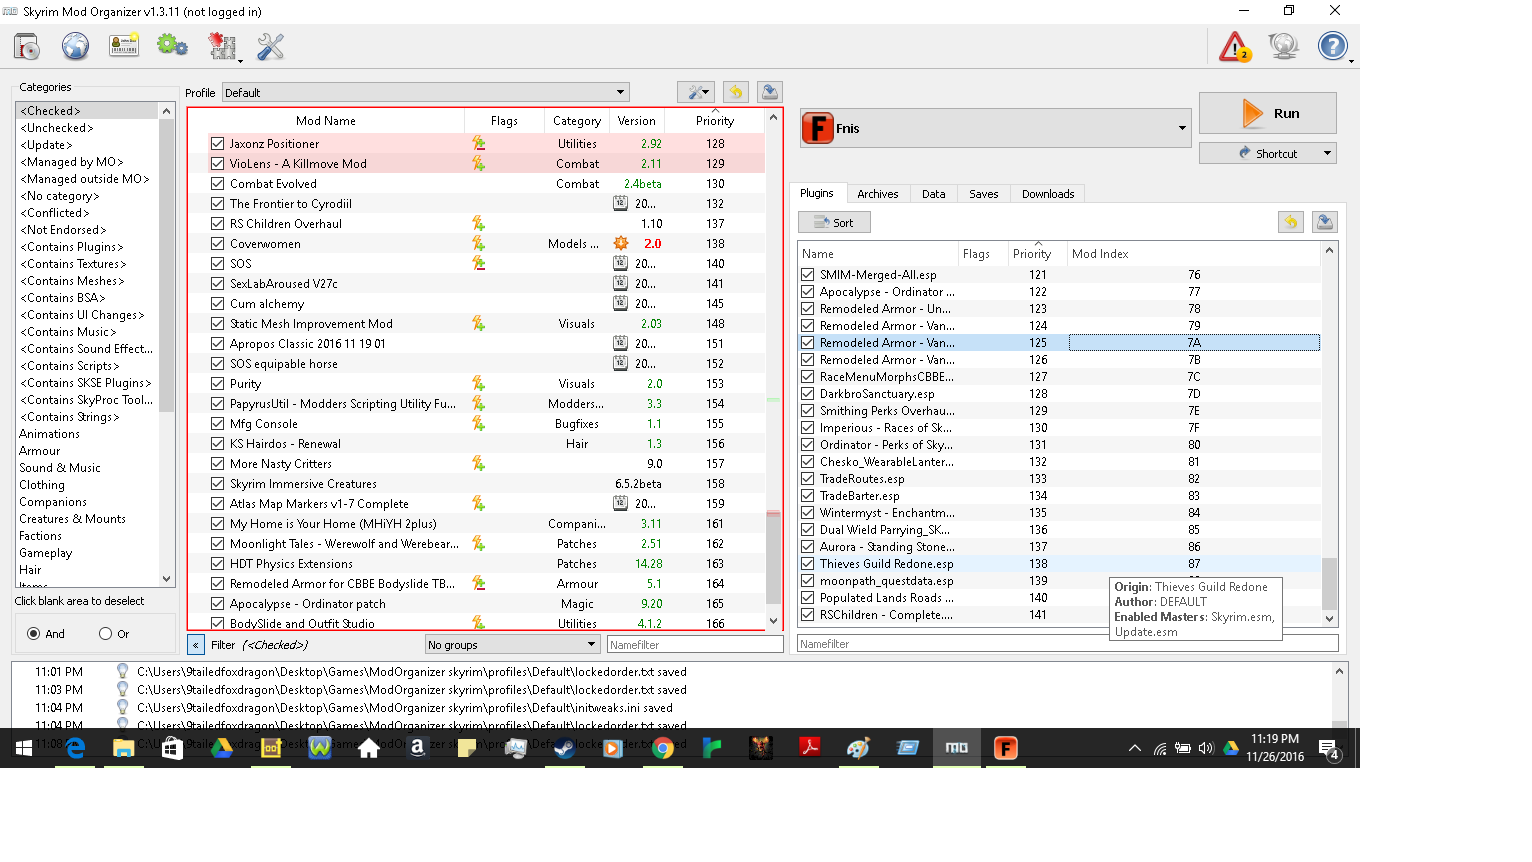Open Settings wrench and screwdriver icon
This screenshot has width=1532, height=862.
point(271,46)
